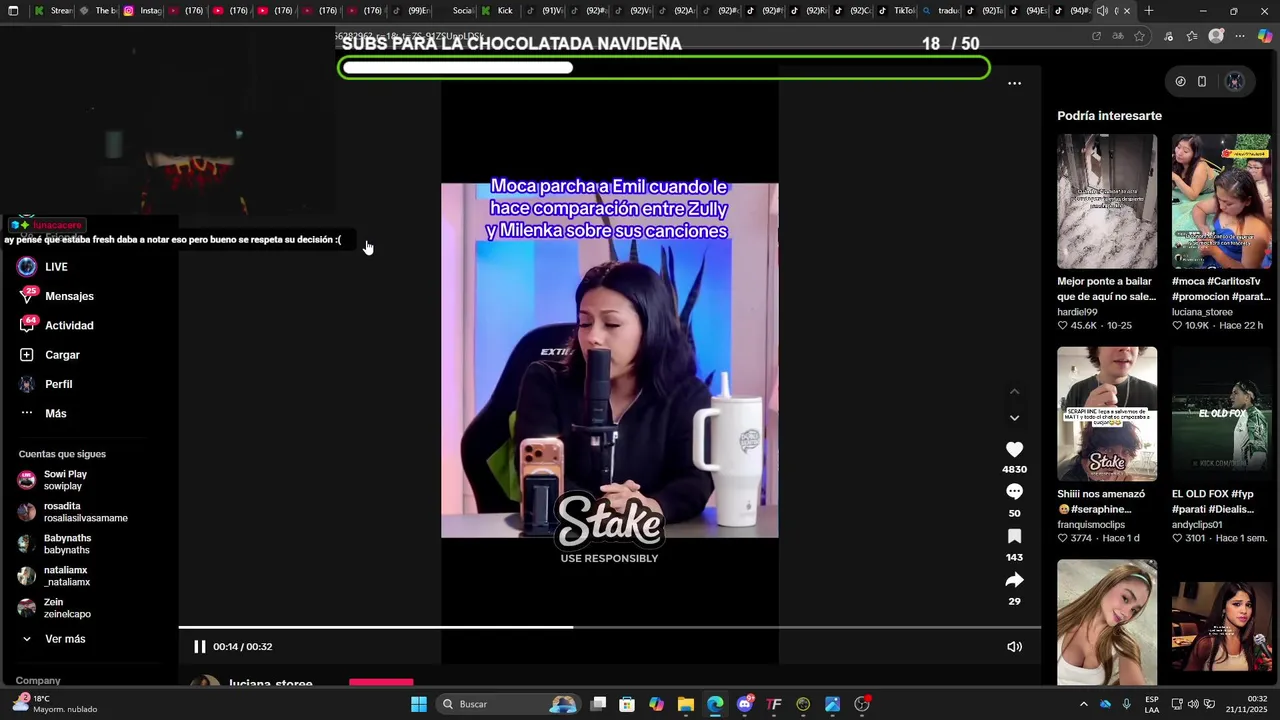The height and width of the screenshot is (720, 1280).
Task: Click the heart like icon with 4830
Action: pos(1014,450)
